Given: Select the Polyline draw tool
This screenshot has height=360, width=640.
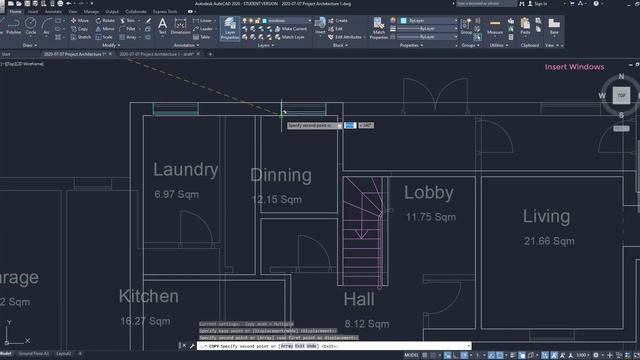Looking at the screenshot, I should click(13, 26).
